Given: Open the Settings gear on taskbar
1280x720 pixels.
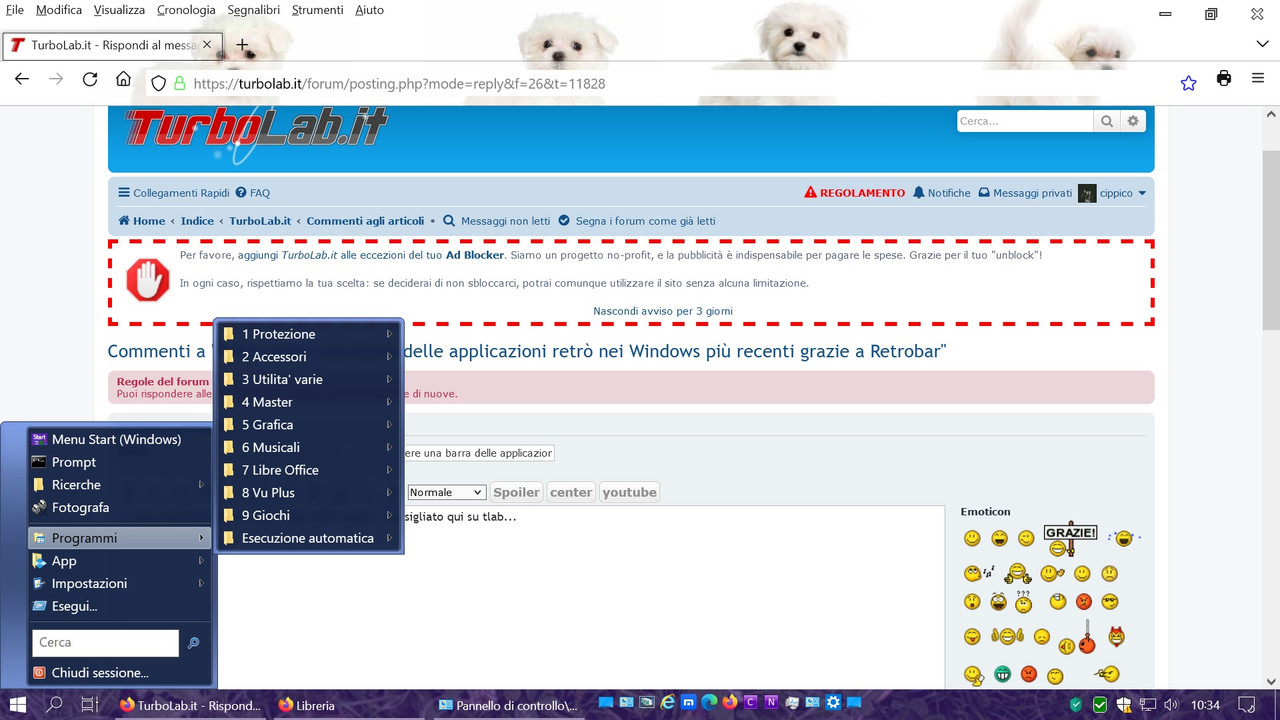Looking at the screenshot, I should [833, 704].
